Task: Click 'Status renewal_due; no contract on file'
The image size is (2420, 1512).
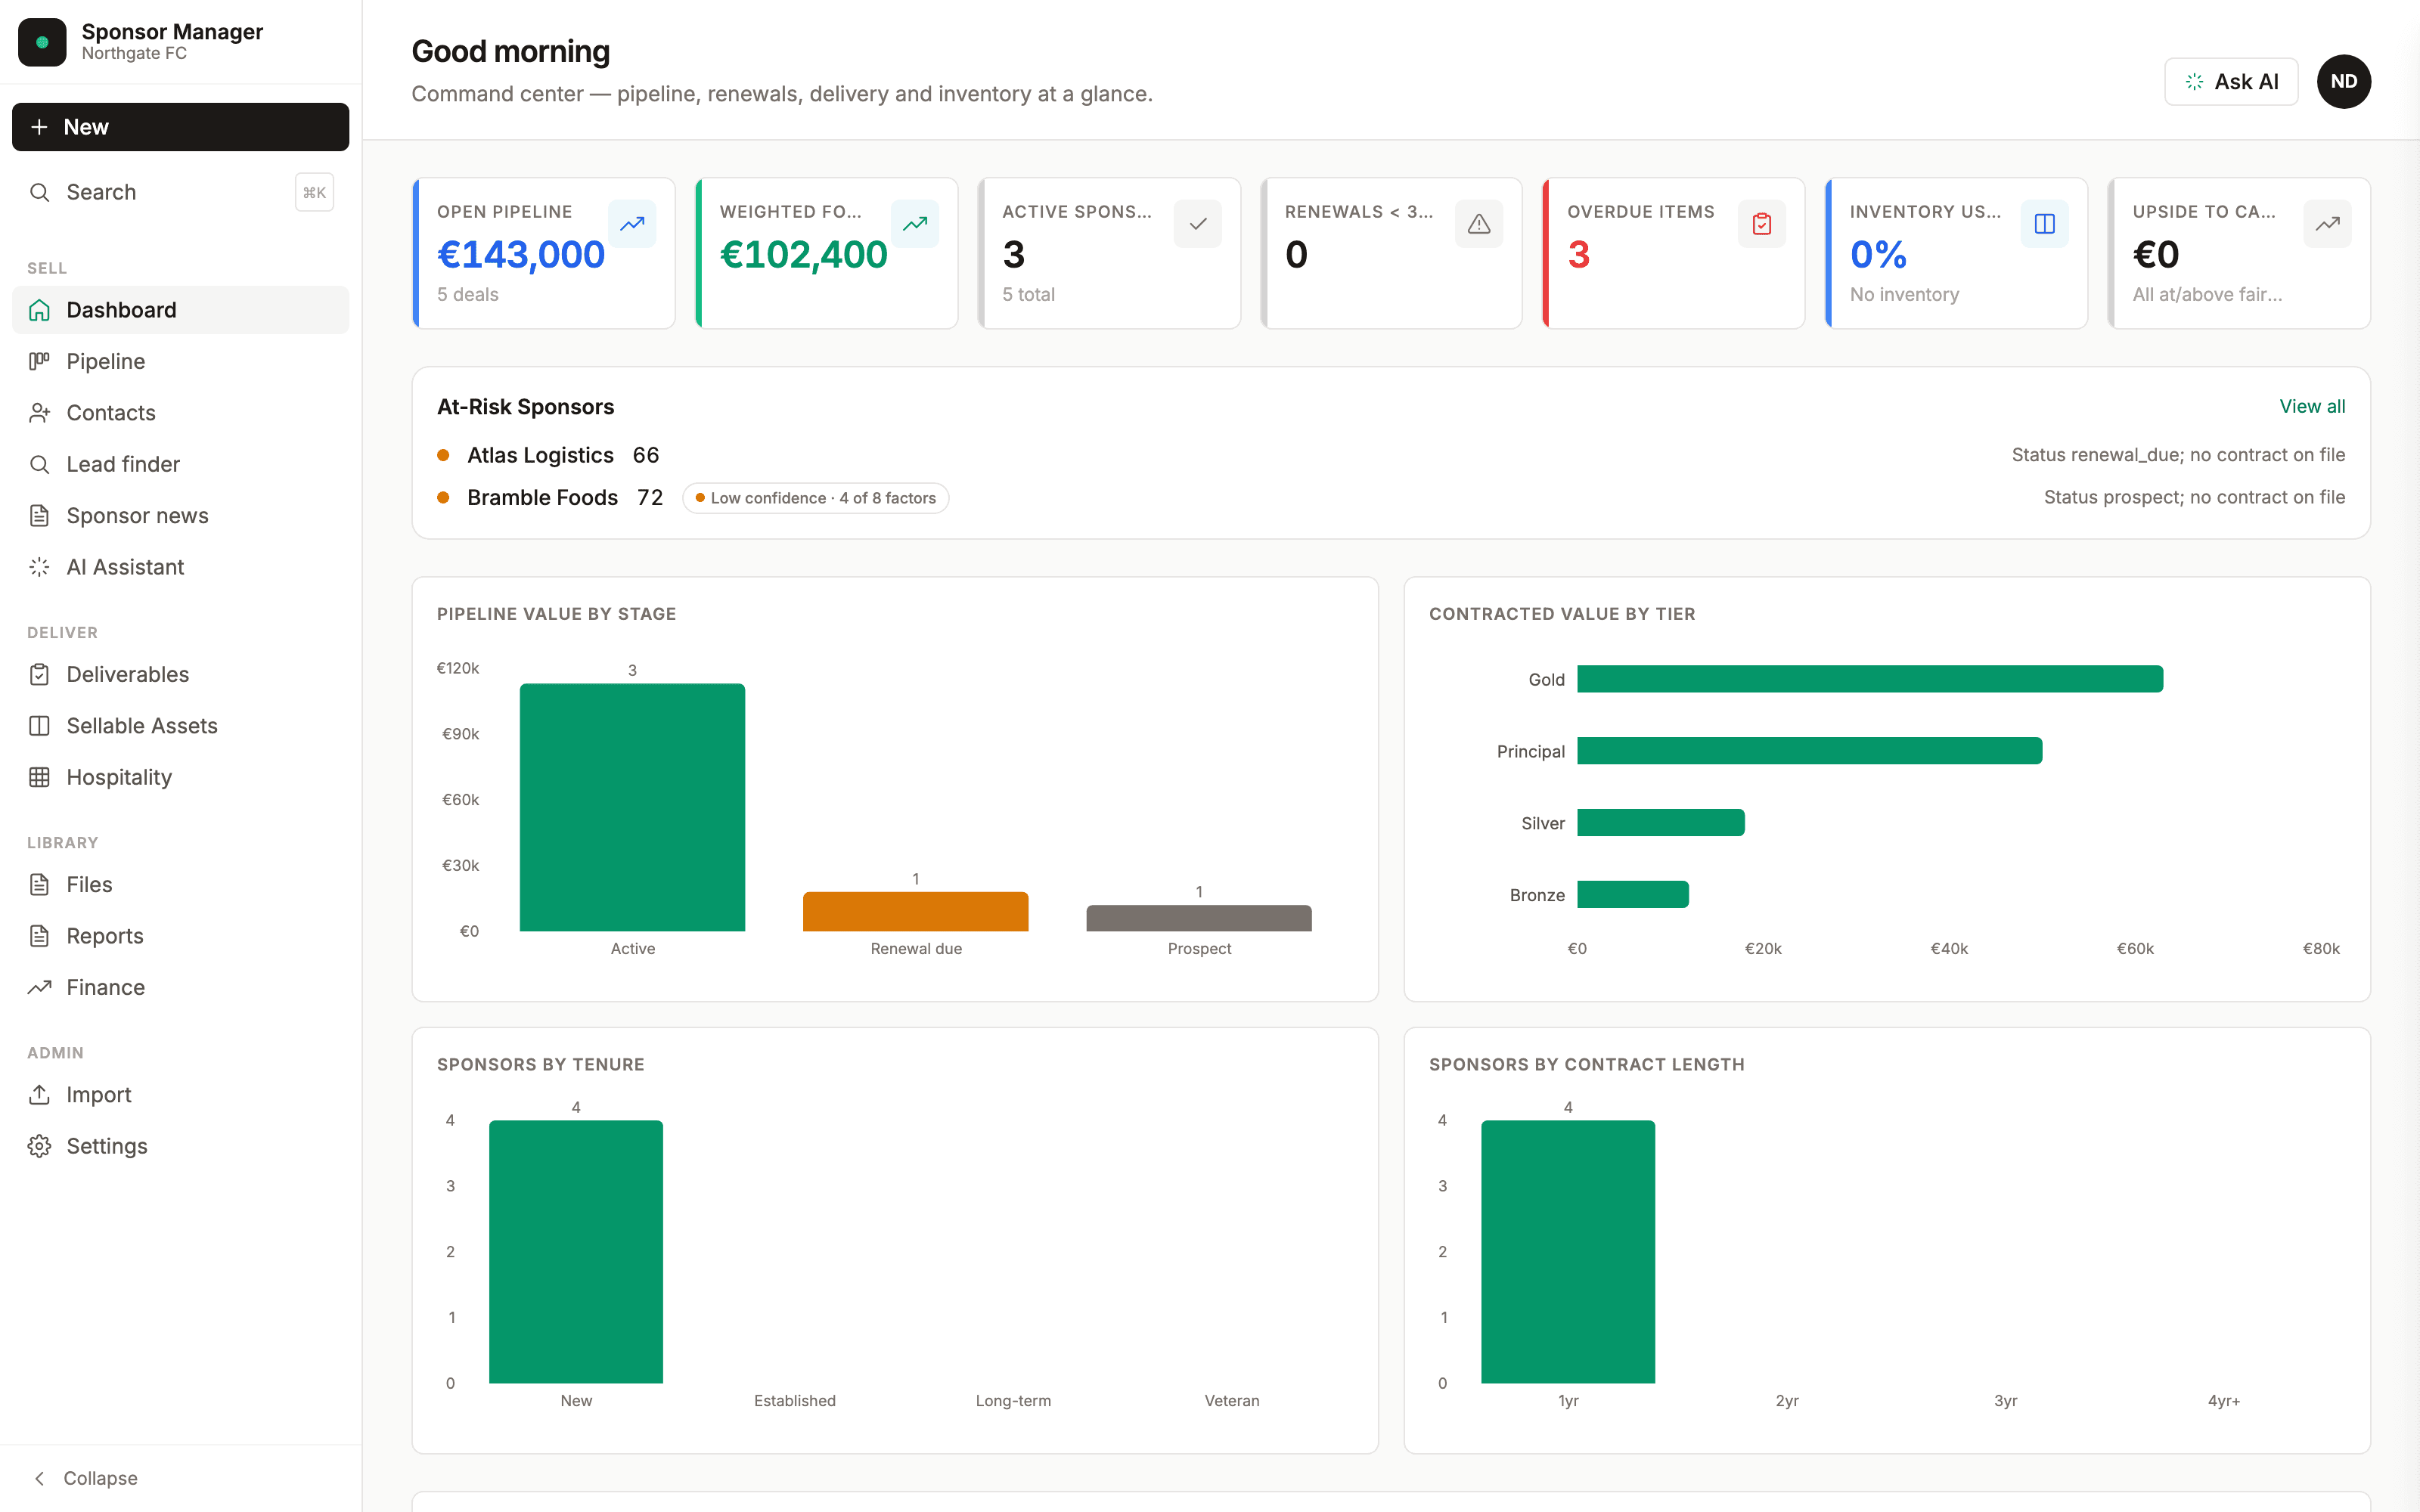Action: pyautogui.click(x=2178, y=455)
